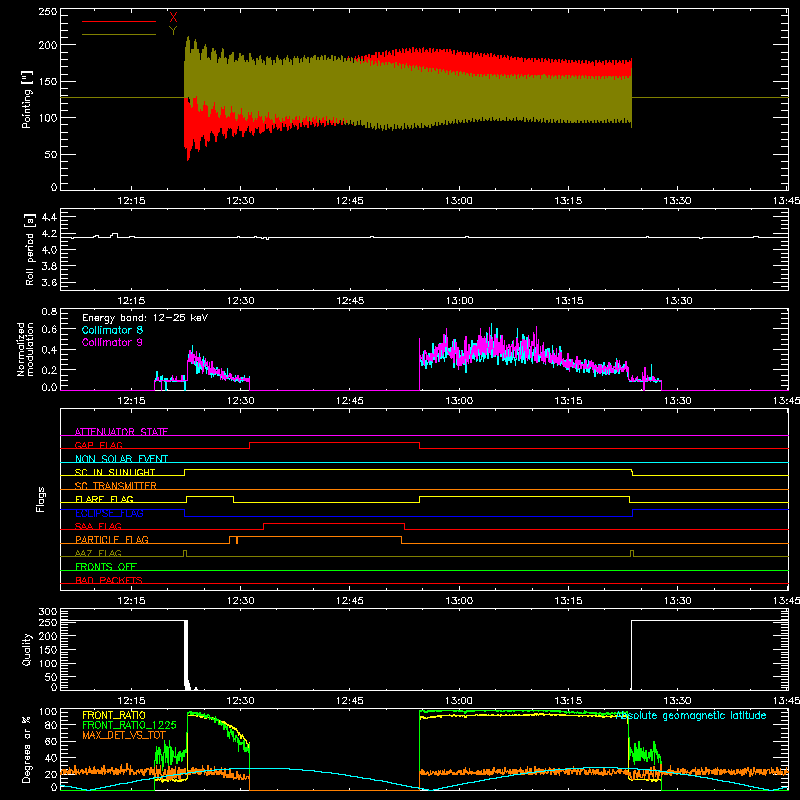This screenshot has width=800, height=800.
Task: Click the 'Pointing' axis label
Action: coord(27,99)
